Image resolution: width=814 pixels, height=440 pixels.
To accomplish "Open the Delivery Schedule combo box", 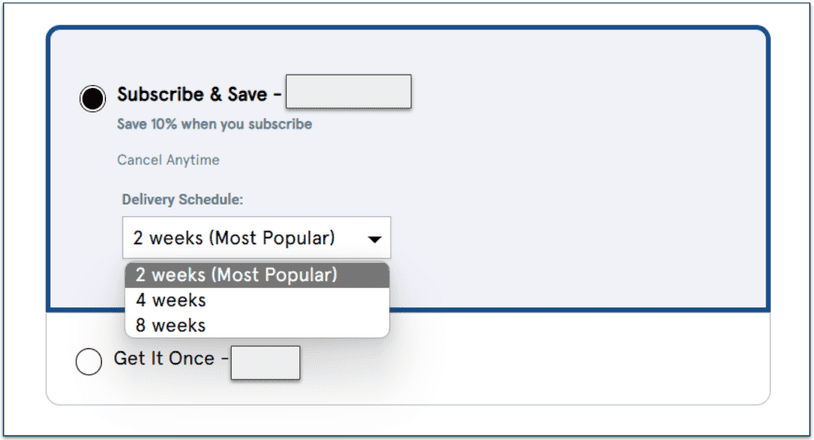I will coord(256,238).
